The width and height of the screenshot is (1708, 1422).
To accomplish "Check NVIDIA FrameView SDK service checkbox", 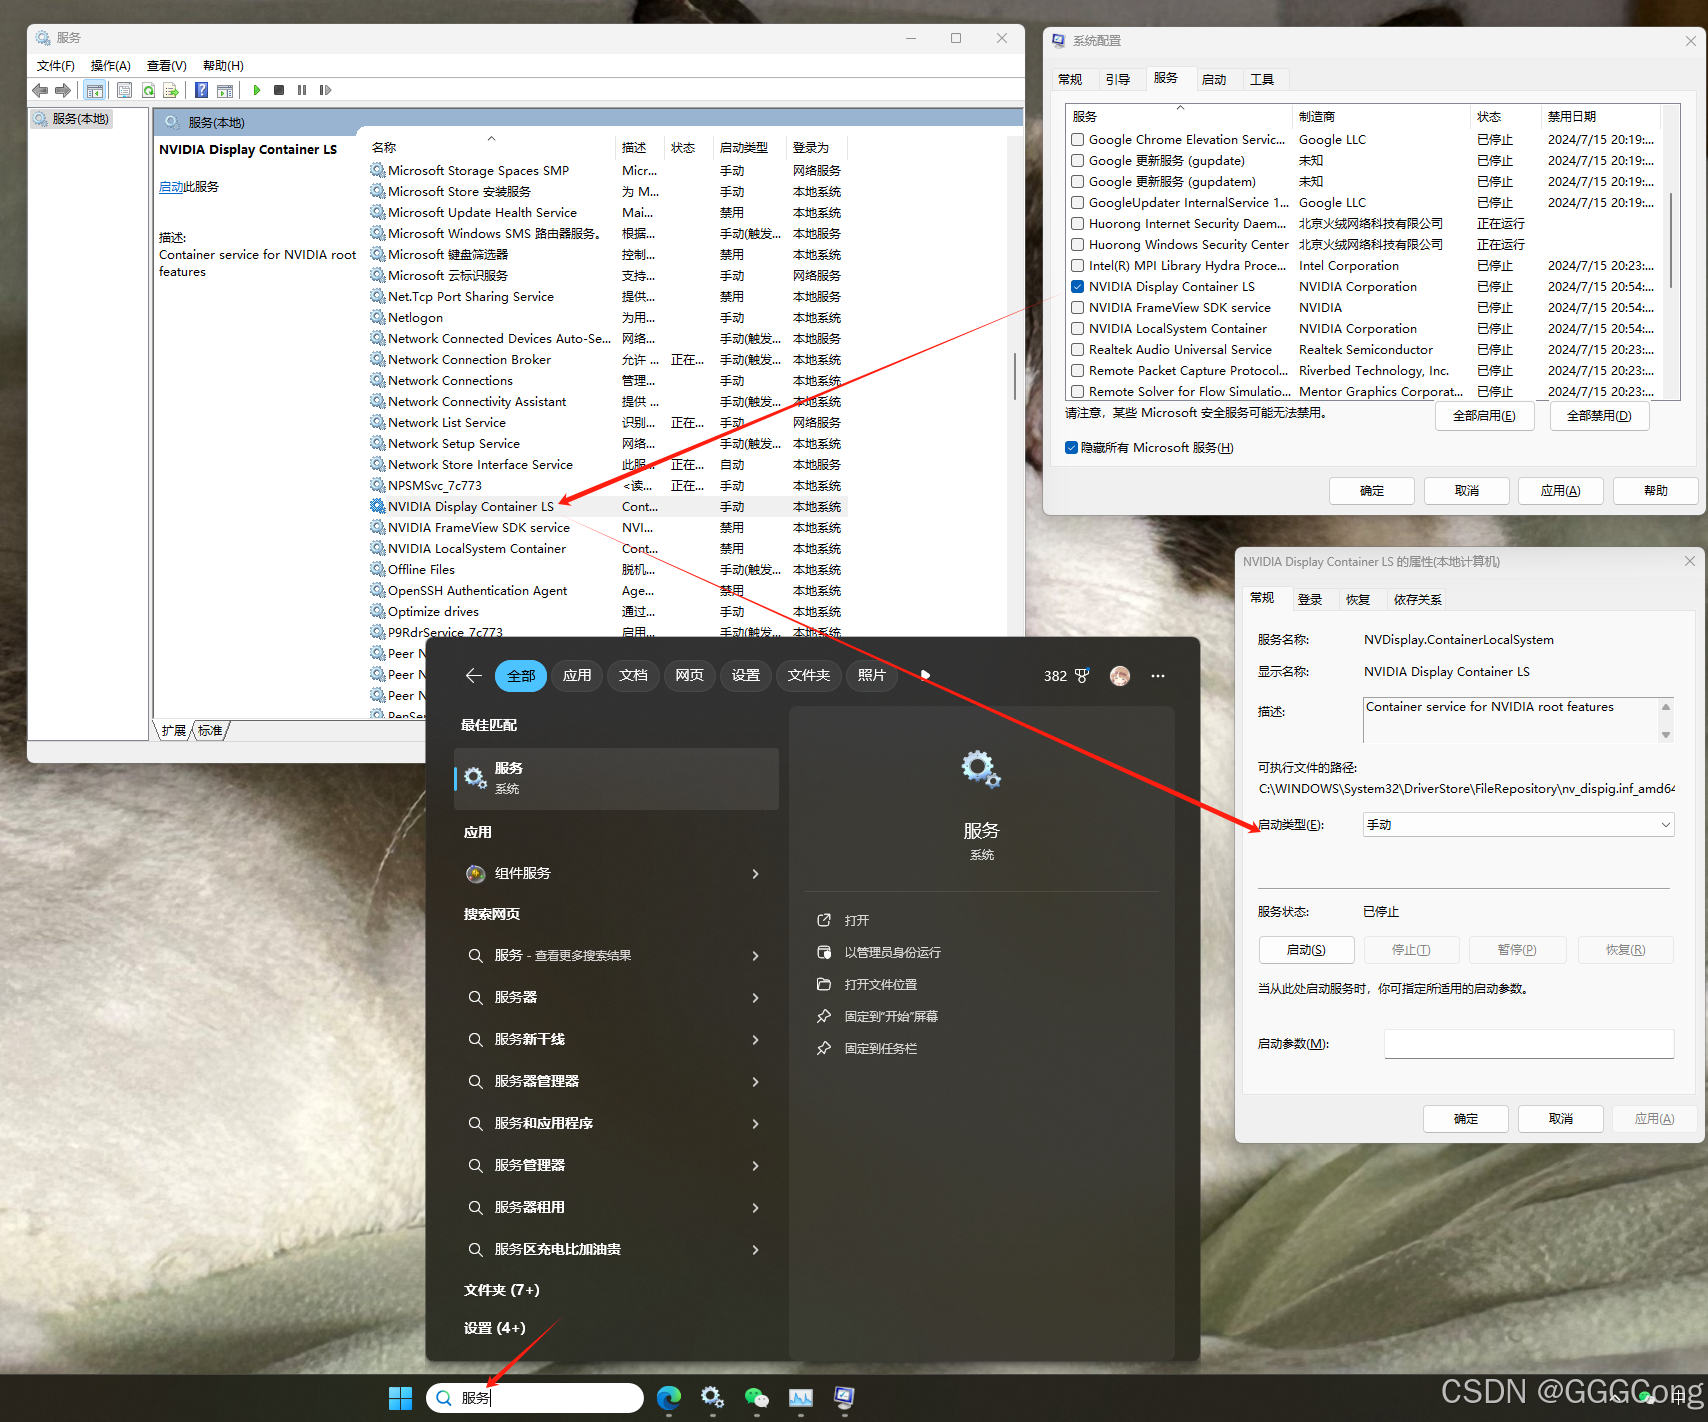I will 1078,308.
